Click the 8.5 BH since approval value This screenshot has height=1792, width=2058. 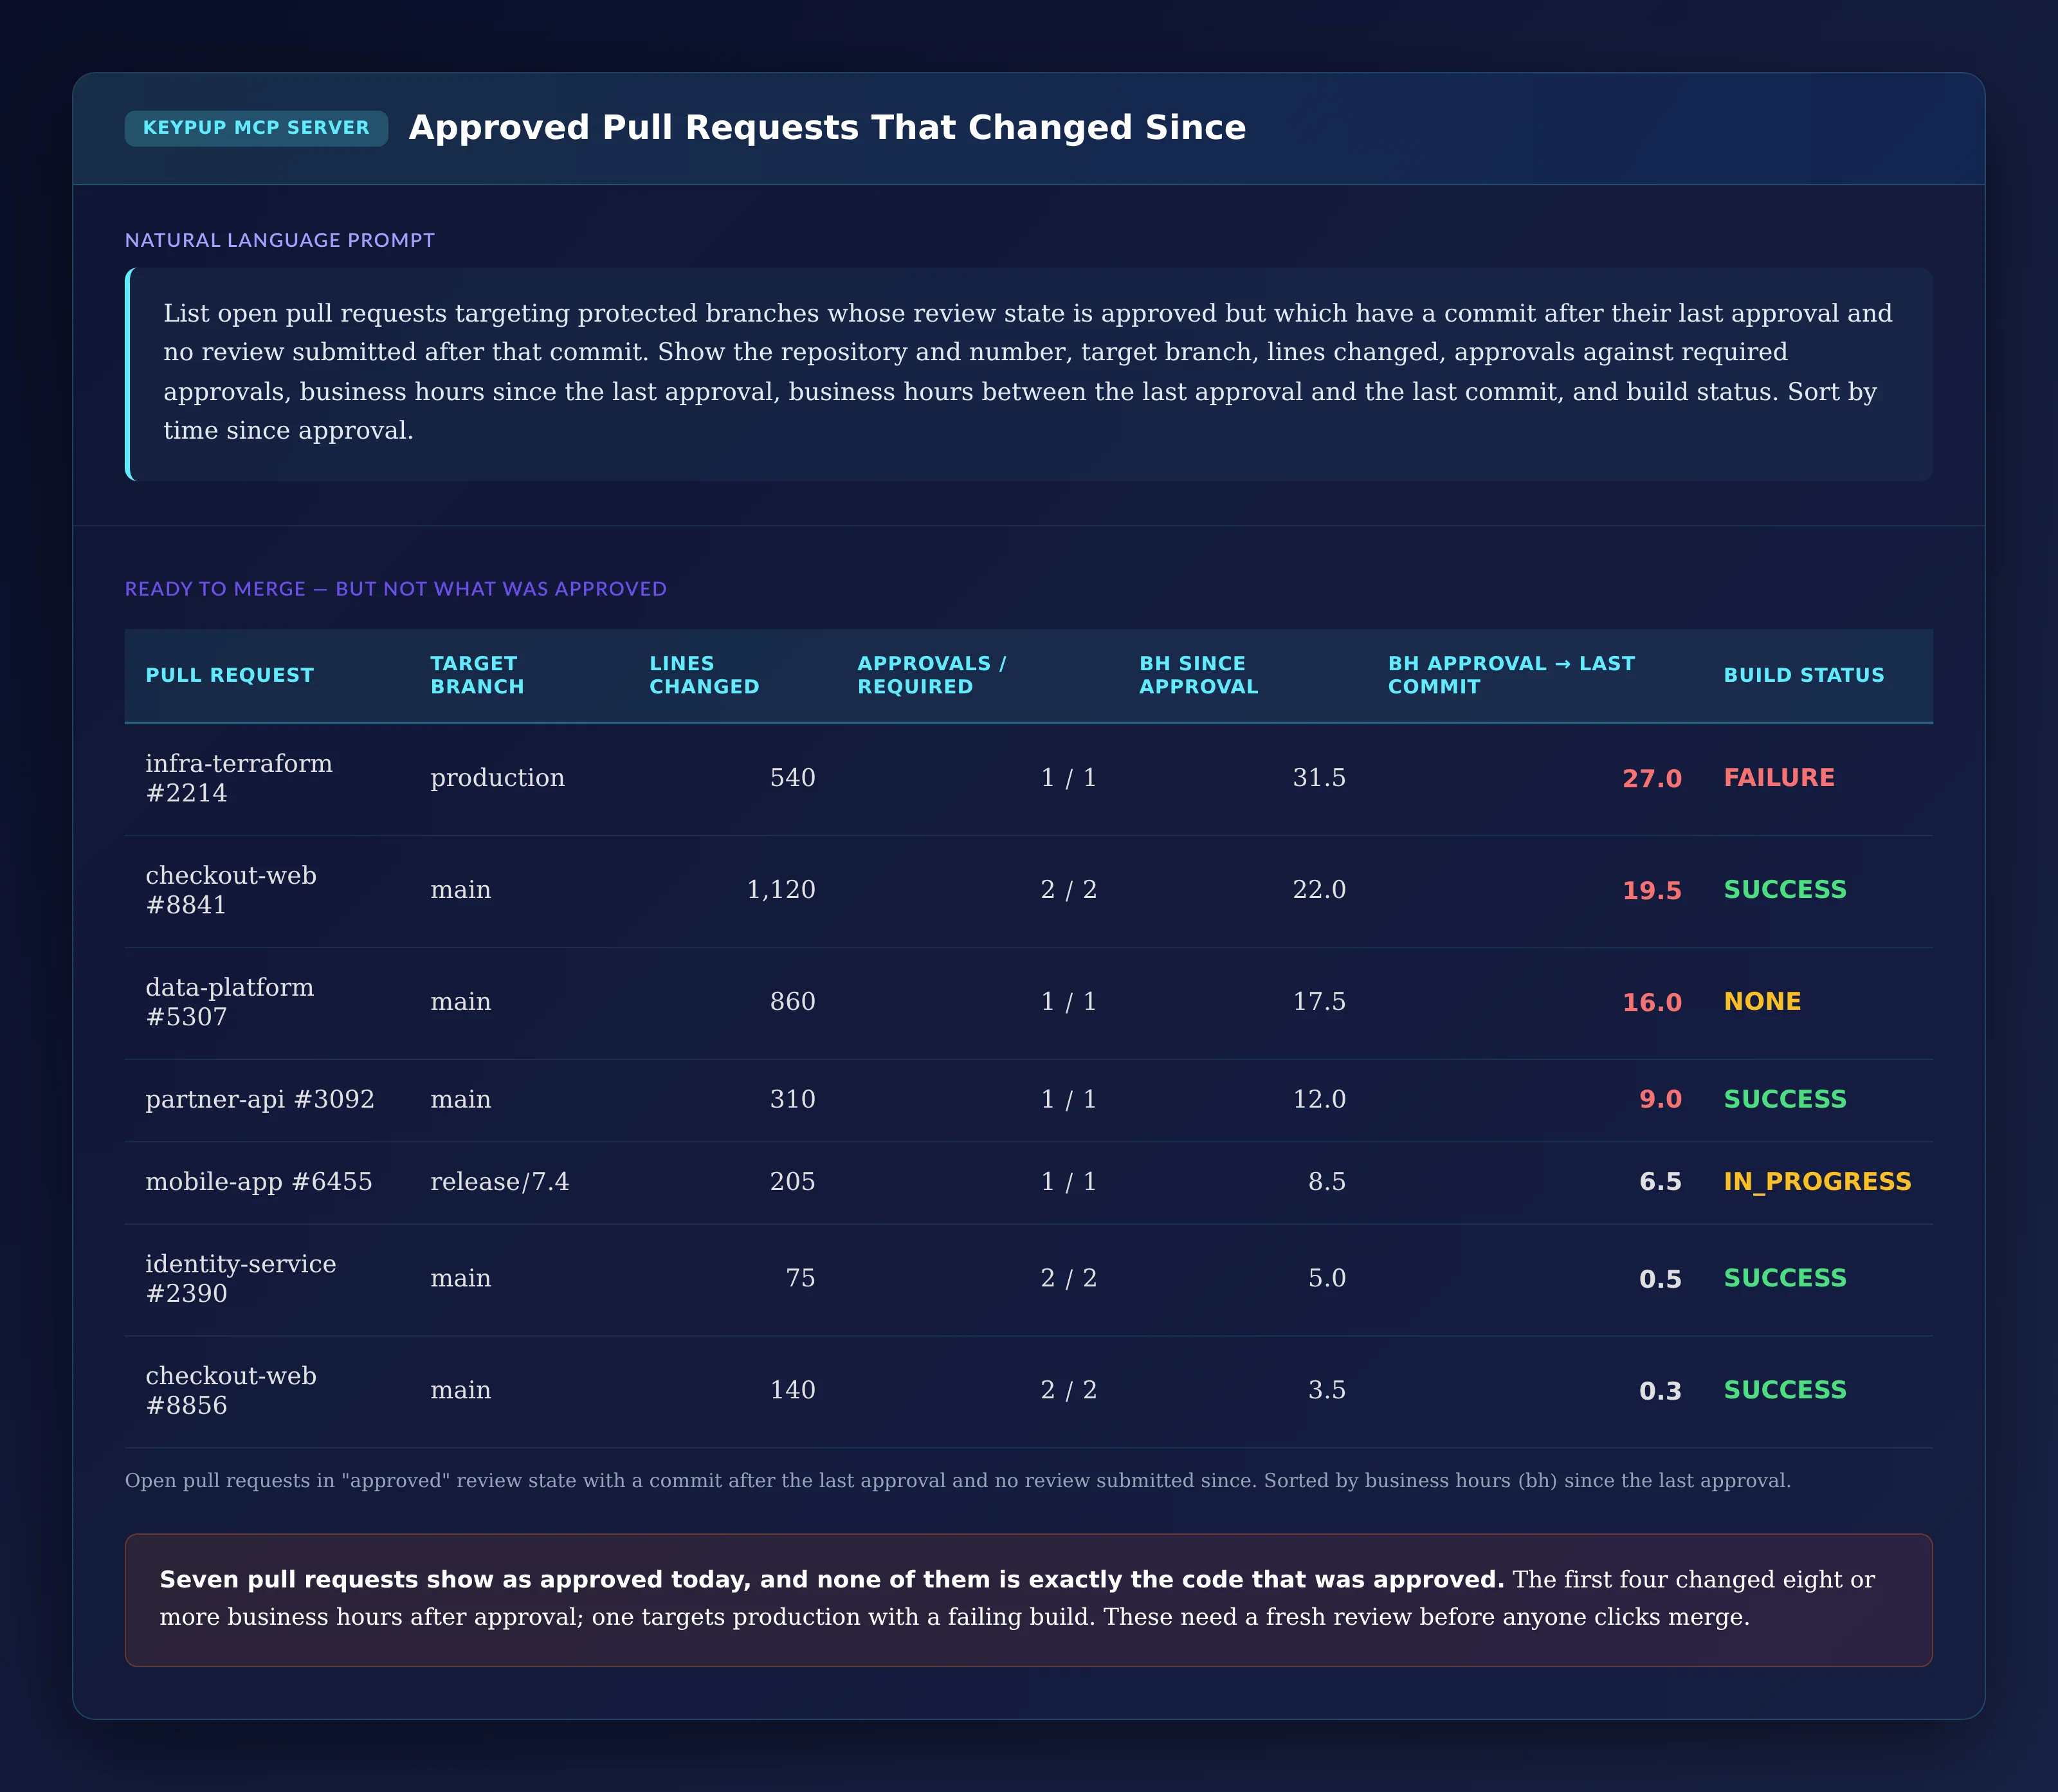click(x=1327, y=1182)
